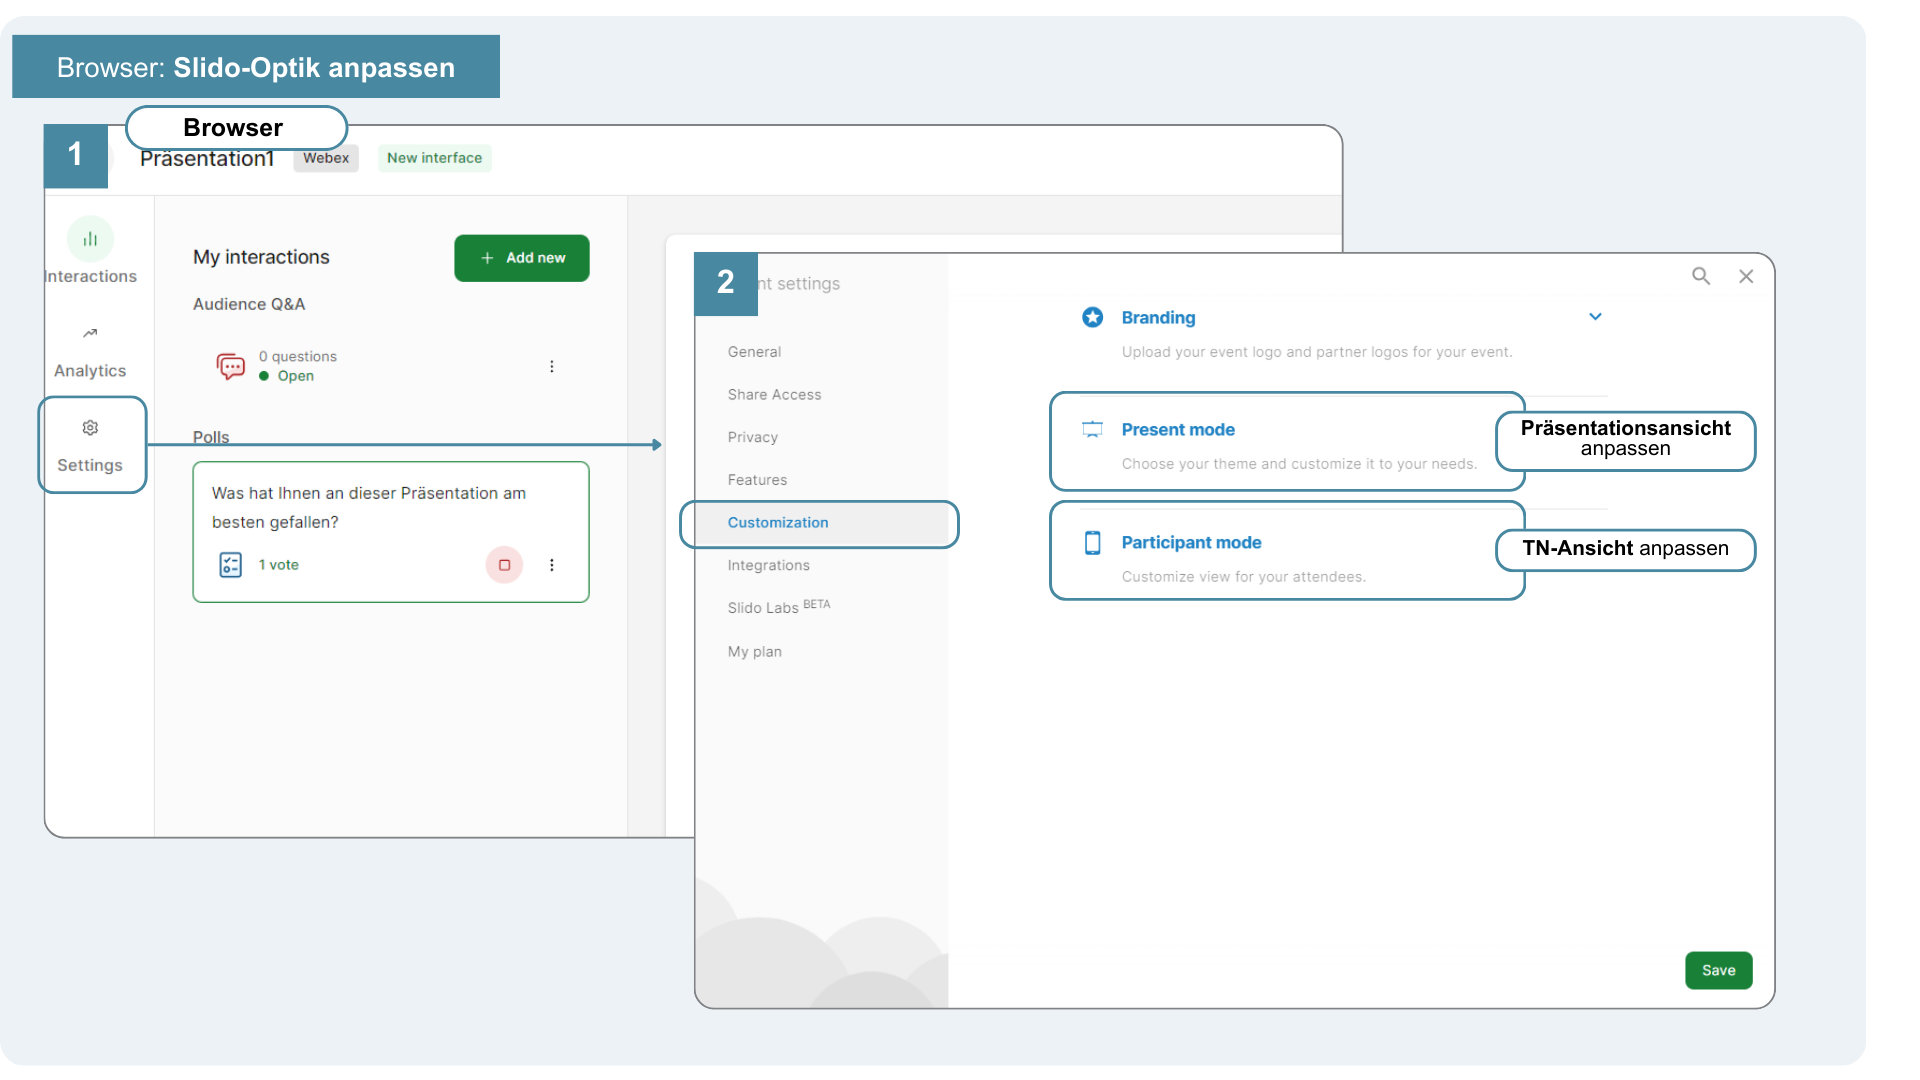Click the Present mode screen icon
The image size is (1920, 1080).
pyautogui.click(x=1093, y=429)
